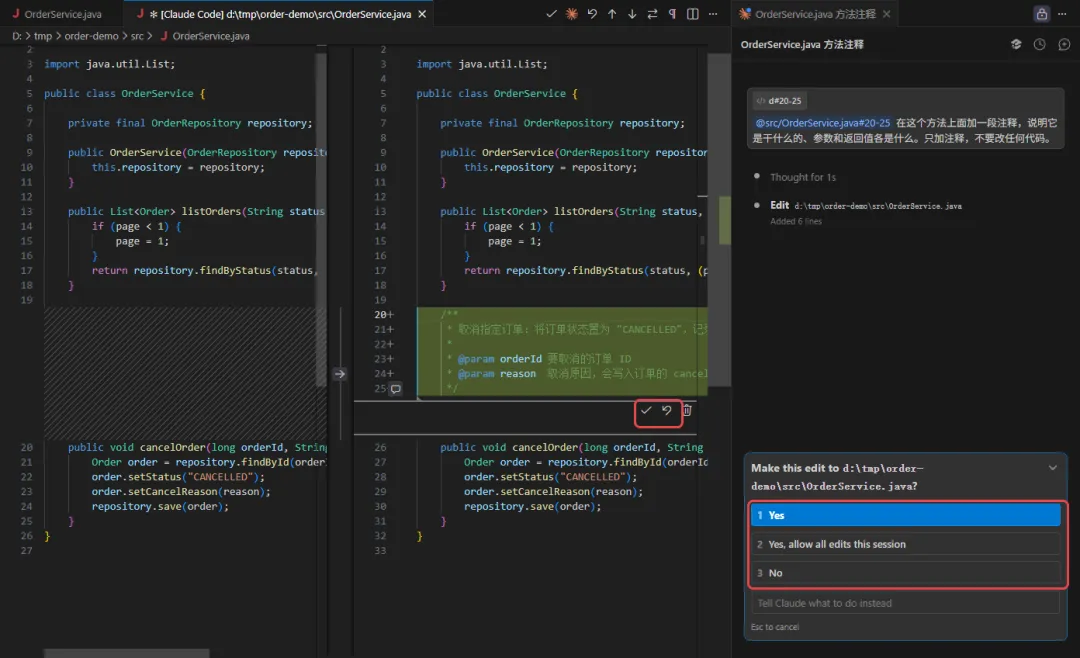Toggle whitespace display with the paragraph icon
Image resolution: width=1080 pixels, height=658 pixels.
click(672, 14)
